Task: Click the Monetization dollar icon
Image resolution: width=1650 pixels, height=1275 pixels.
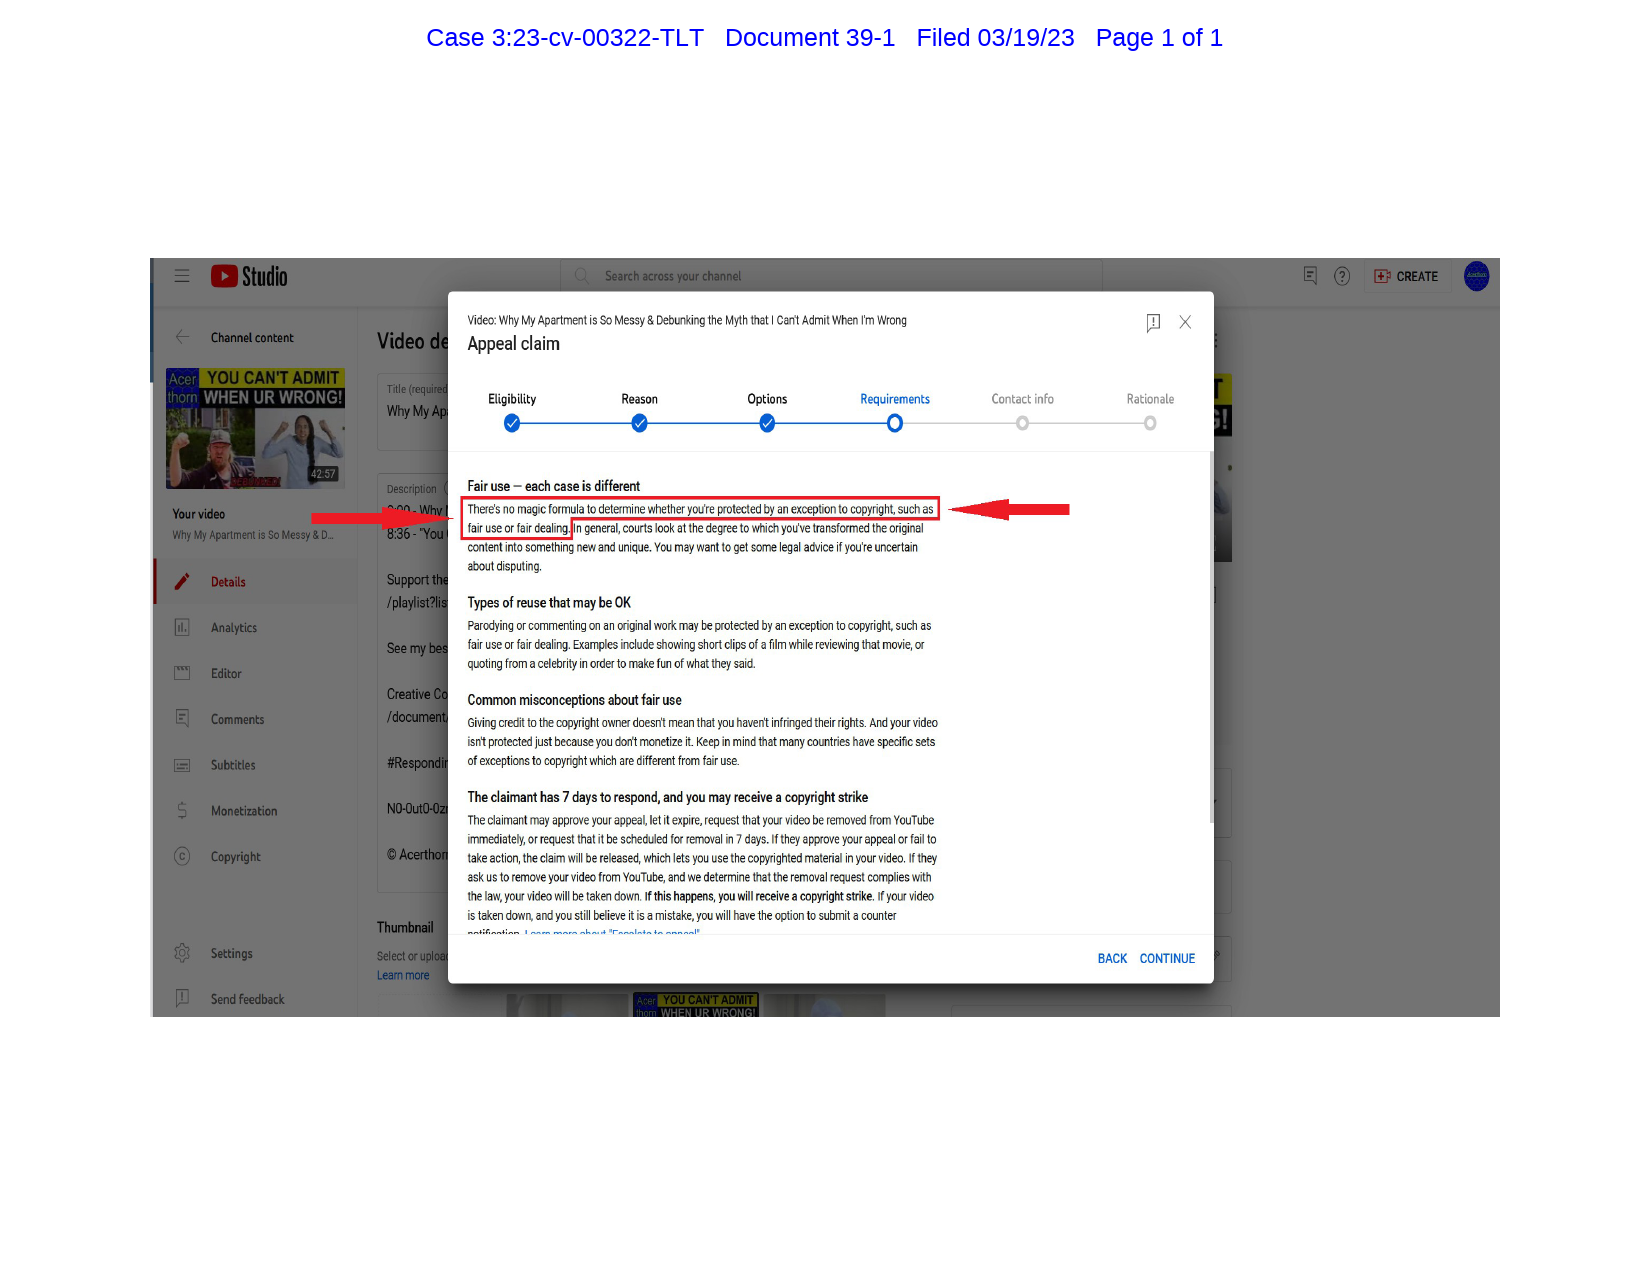Action: click(182, 811)
